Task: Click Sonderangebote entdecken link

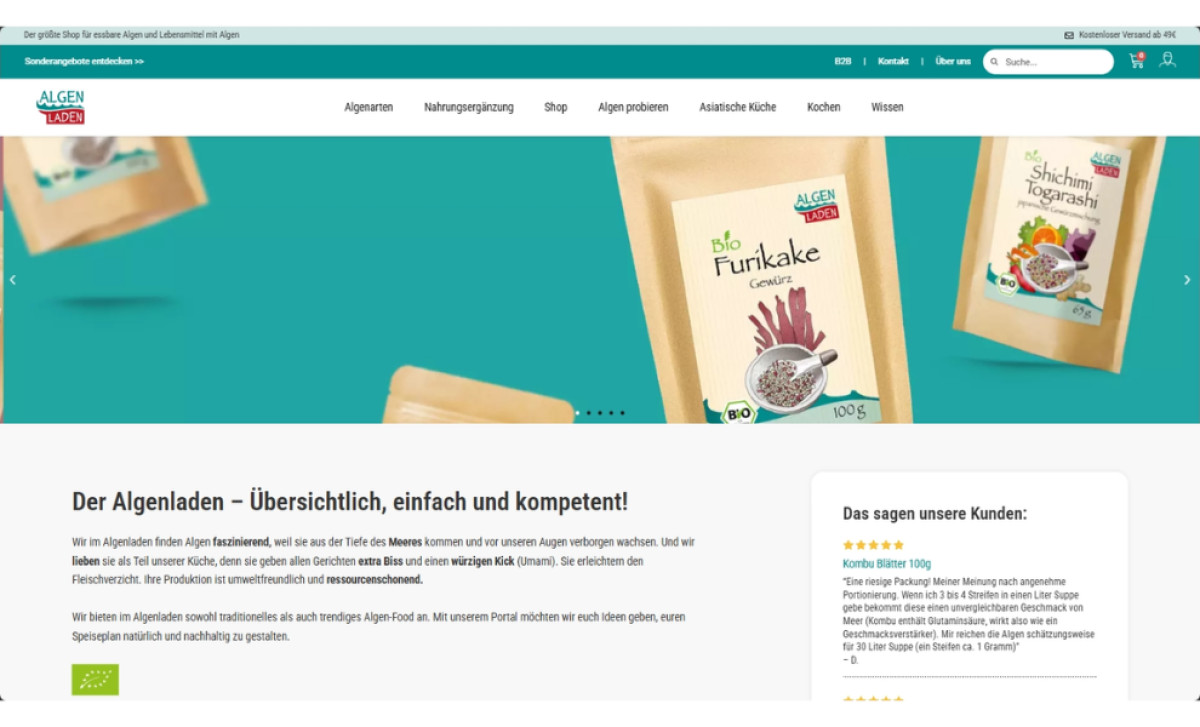Action: click(84, 61)
